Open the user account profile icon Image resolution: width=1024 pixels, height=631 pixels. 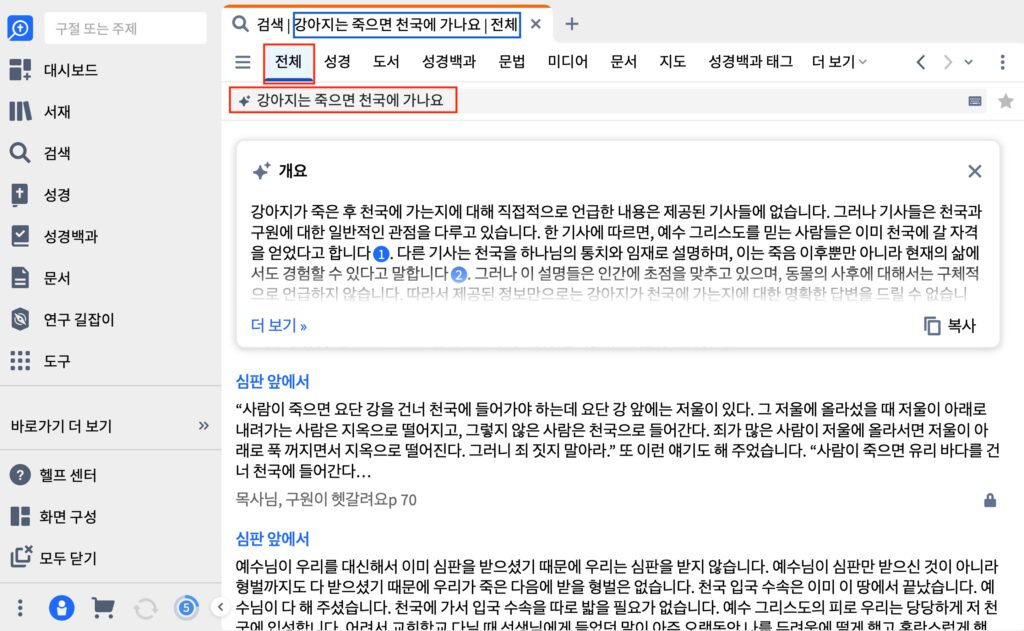click(x=61, y=608)
